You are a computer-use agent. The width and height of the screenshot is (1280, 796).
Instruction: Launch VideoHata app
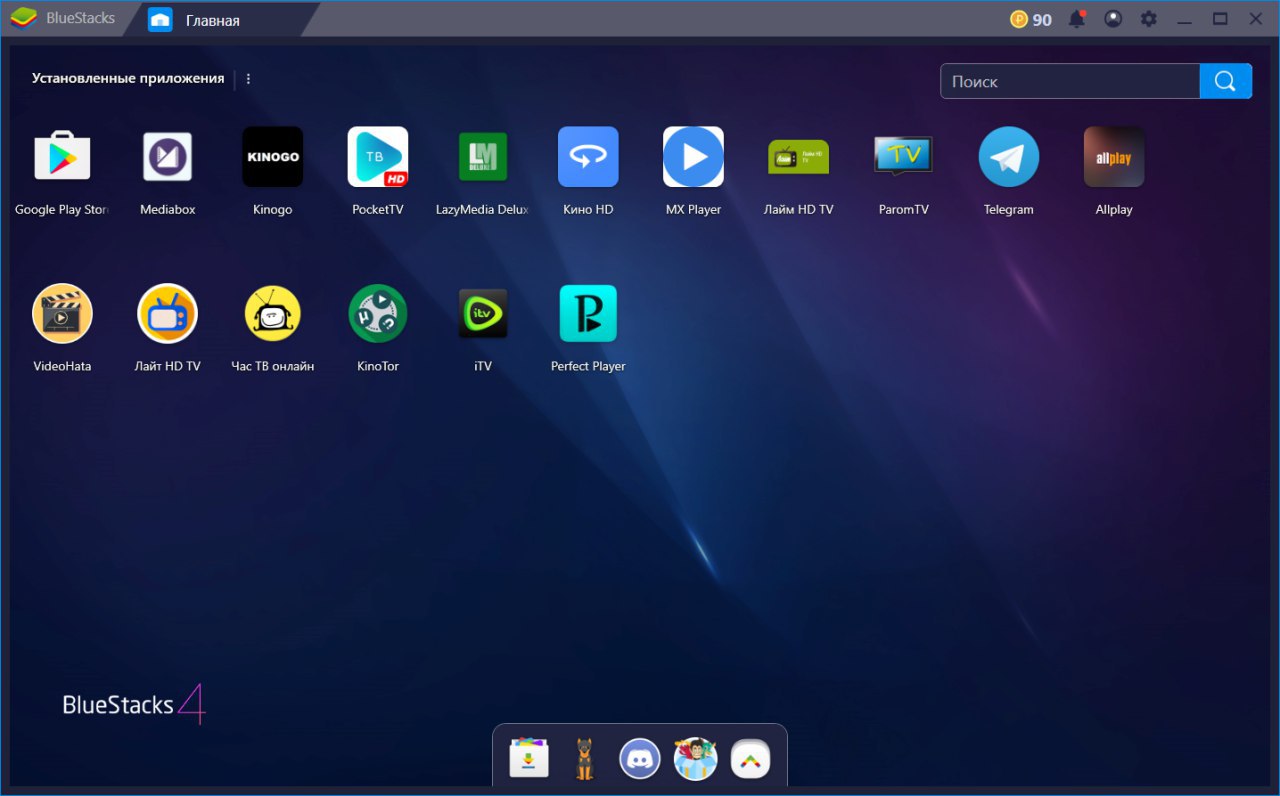click(62, 314)
